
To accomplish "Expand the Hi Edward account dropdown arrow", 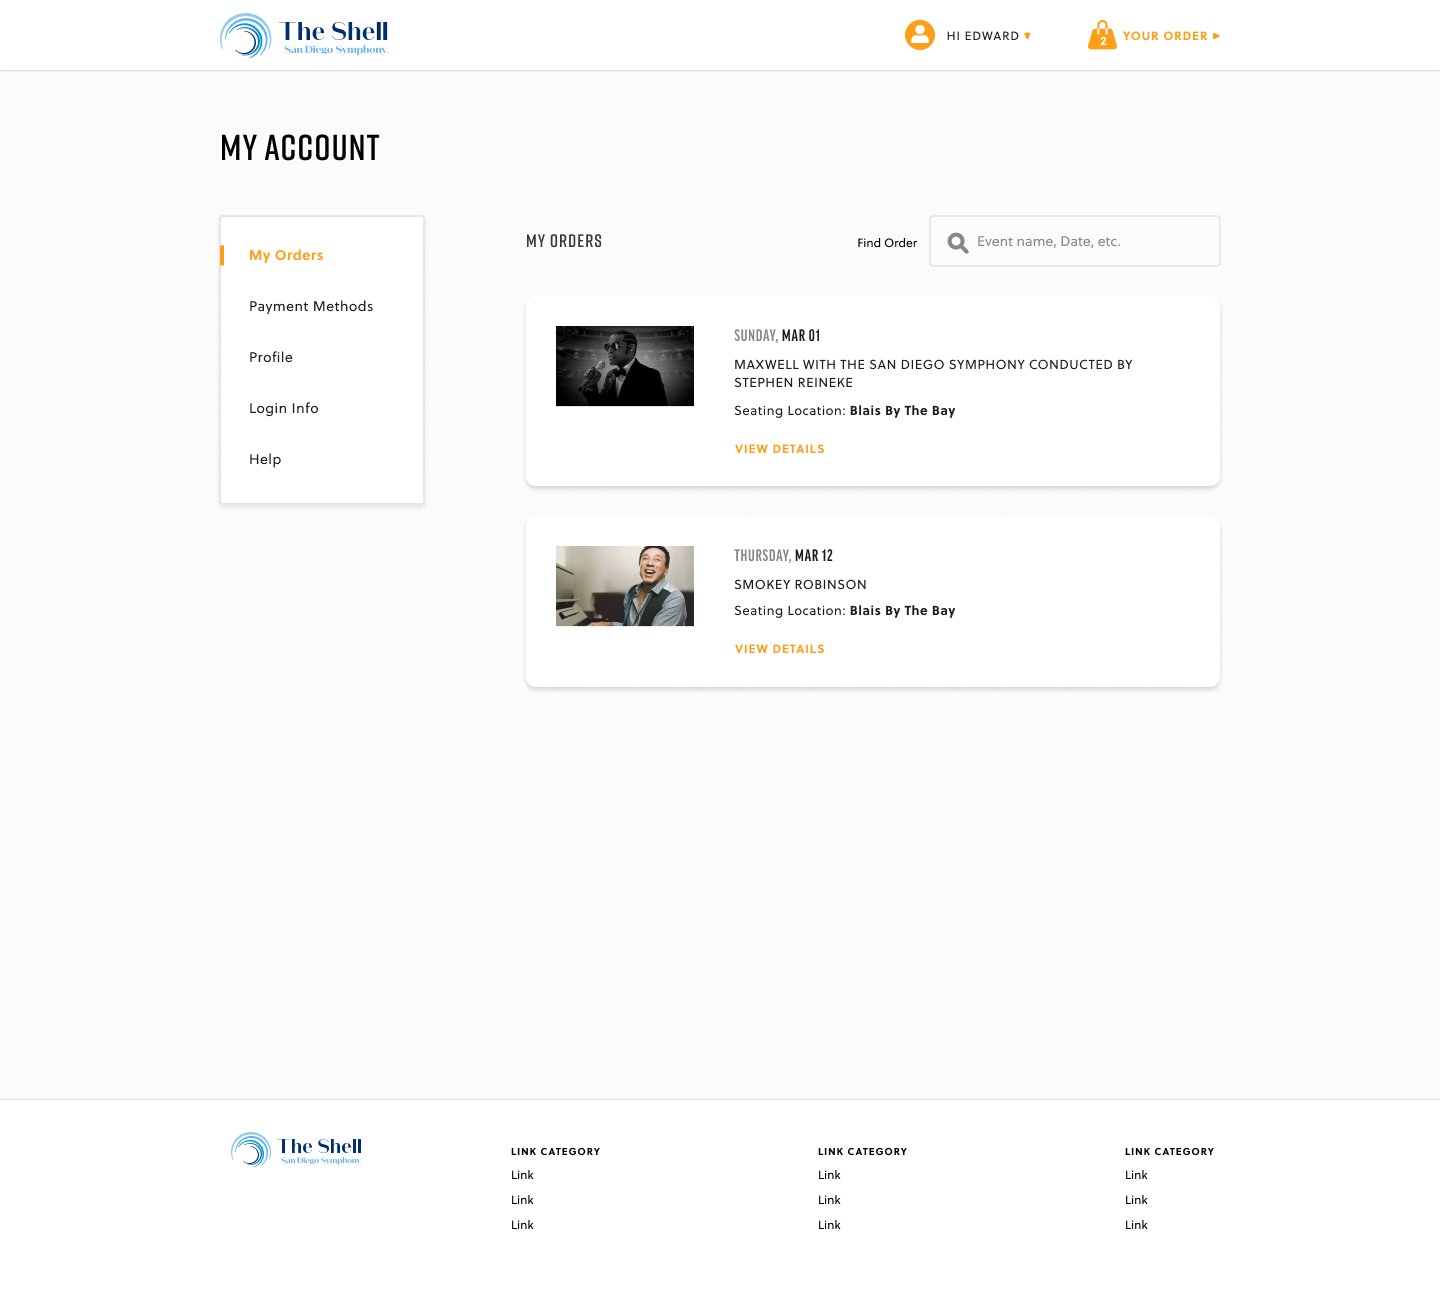I will tap(1027, 36).
